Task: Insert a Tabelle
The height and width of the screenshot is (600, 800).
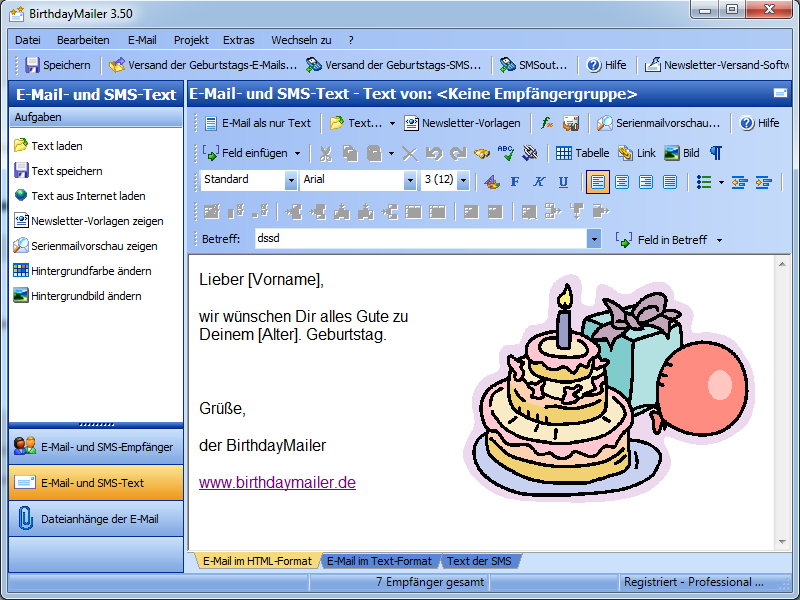Action: (x=582, y=153)
